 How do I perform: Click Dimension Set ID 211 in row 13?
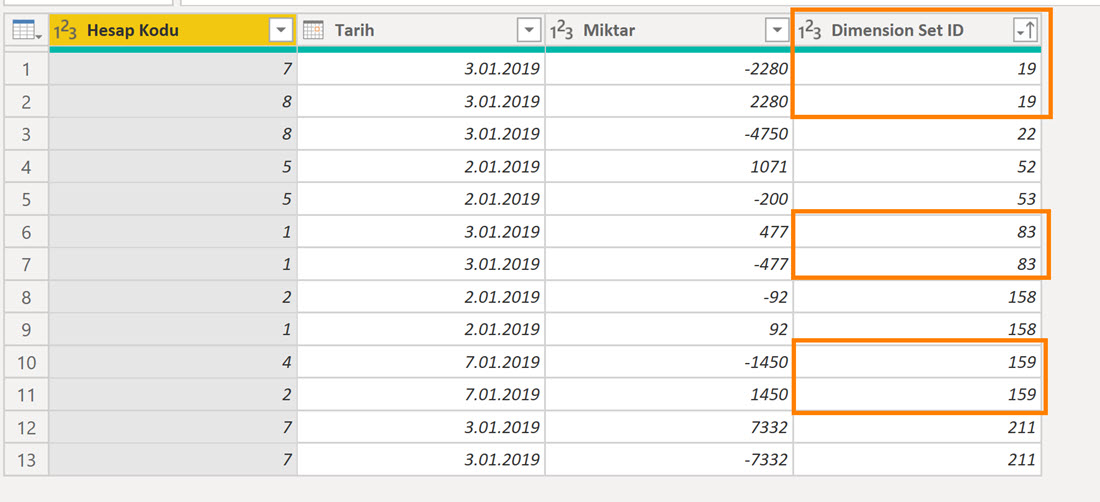(918, 460)
